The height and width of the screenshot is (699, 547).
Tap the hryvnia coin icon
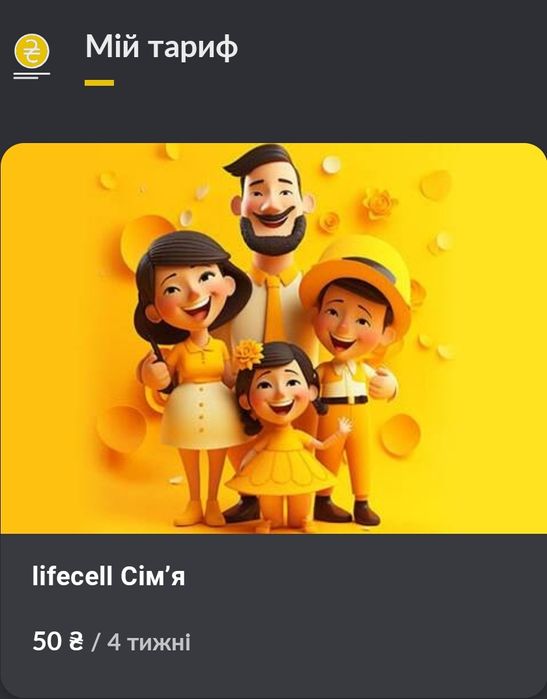(x=32, y=52)
